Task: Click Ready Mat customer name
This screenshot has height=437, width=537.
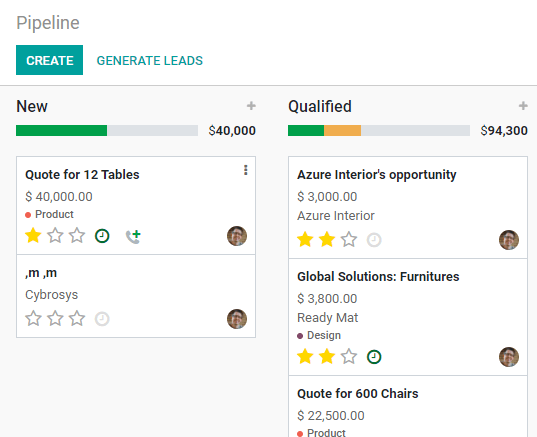Action: click(x=327, y=317)
